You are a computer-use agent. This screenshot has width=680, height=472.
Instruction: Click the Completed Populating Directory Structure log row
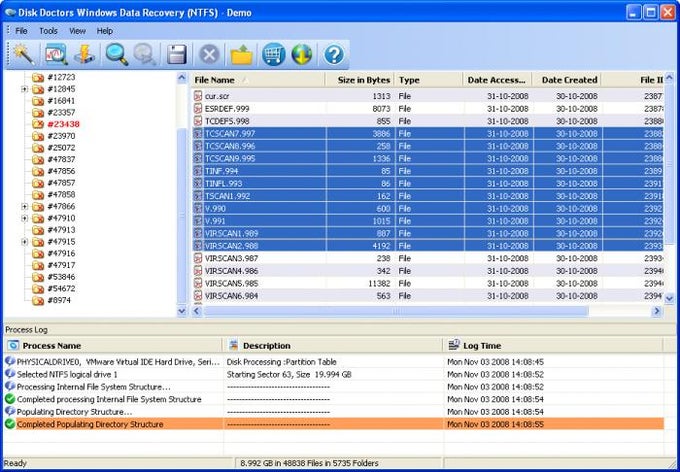click(x=334, y=424)
